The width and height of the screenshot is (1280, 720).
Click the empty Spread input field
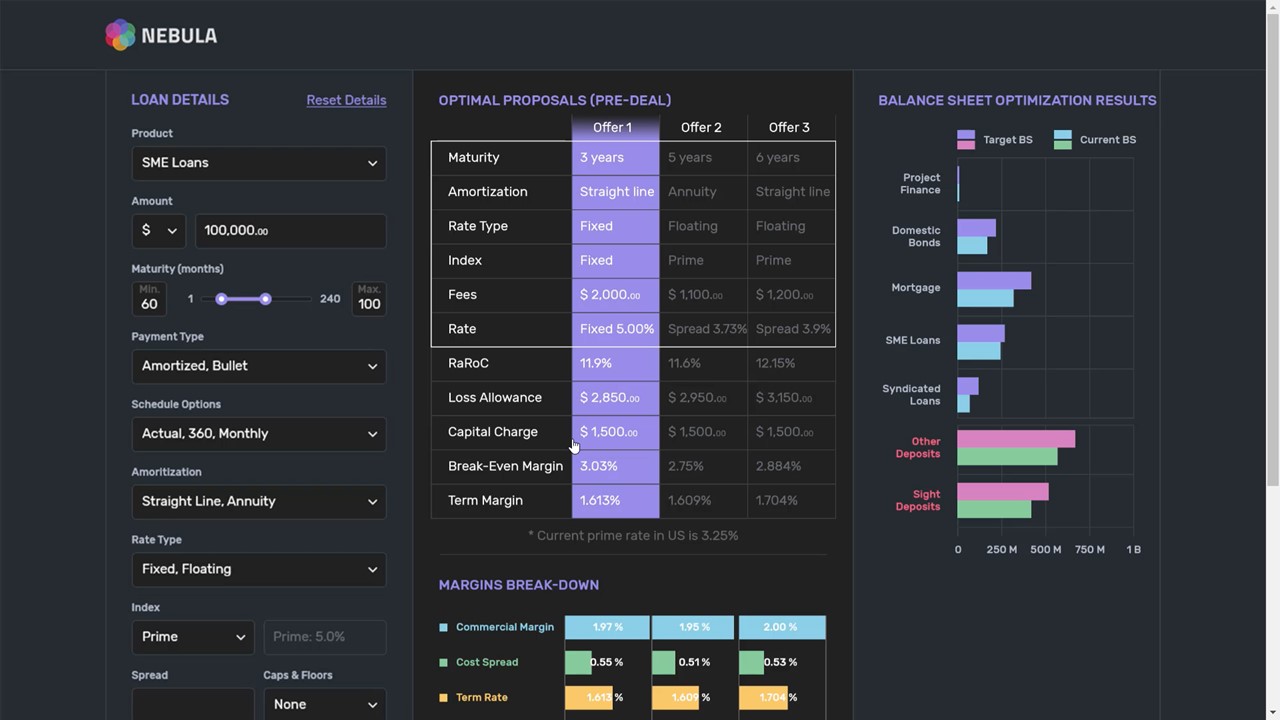[x=193, y=704]
